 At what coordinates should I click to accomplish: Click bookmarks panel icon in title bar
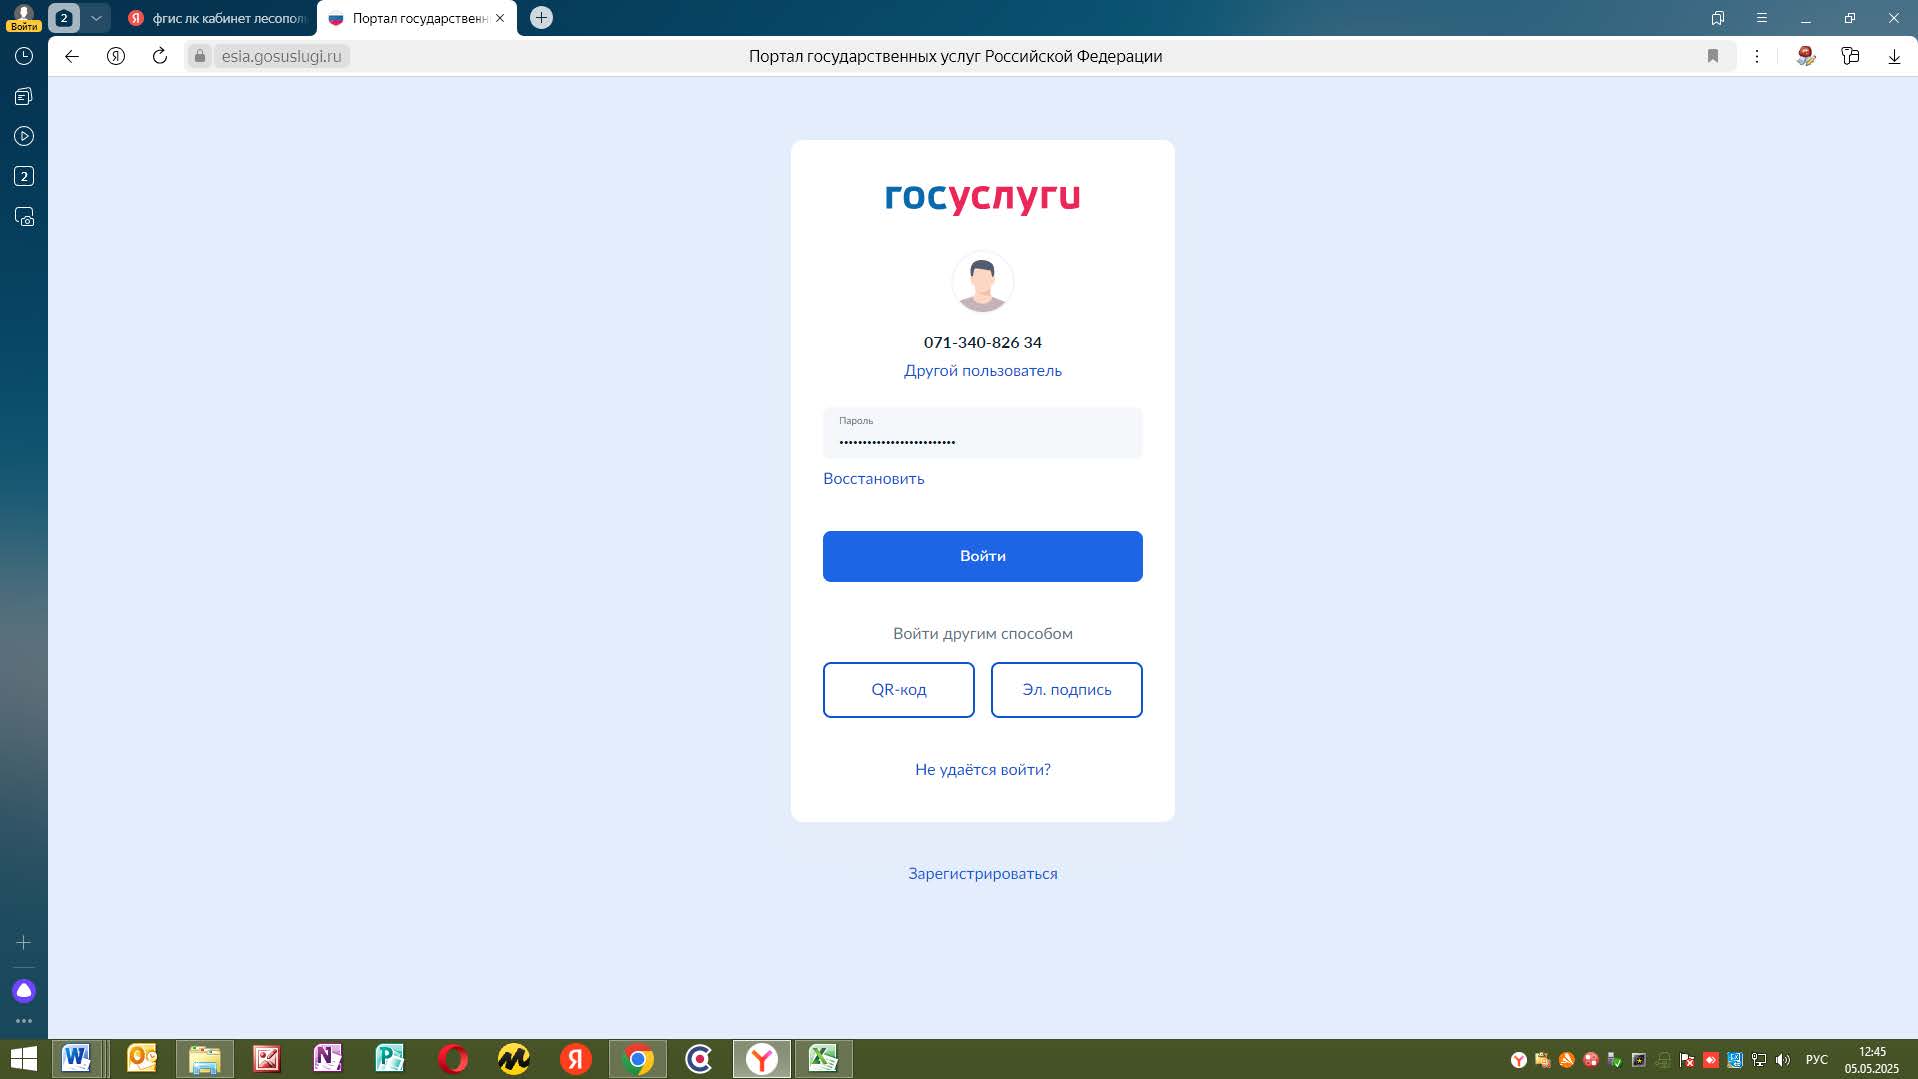coord(1718,18)
